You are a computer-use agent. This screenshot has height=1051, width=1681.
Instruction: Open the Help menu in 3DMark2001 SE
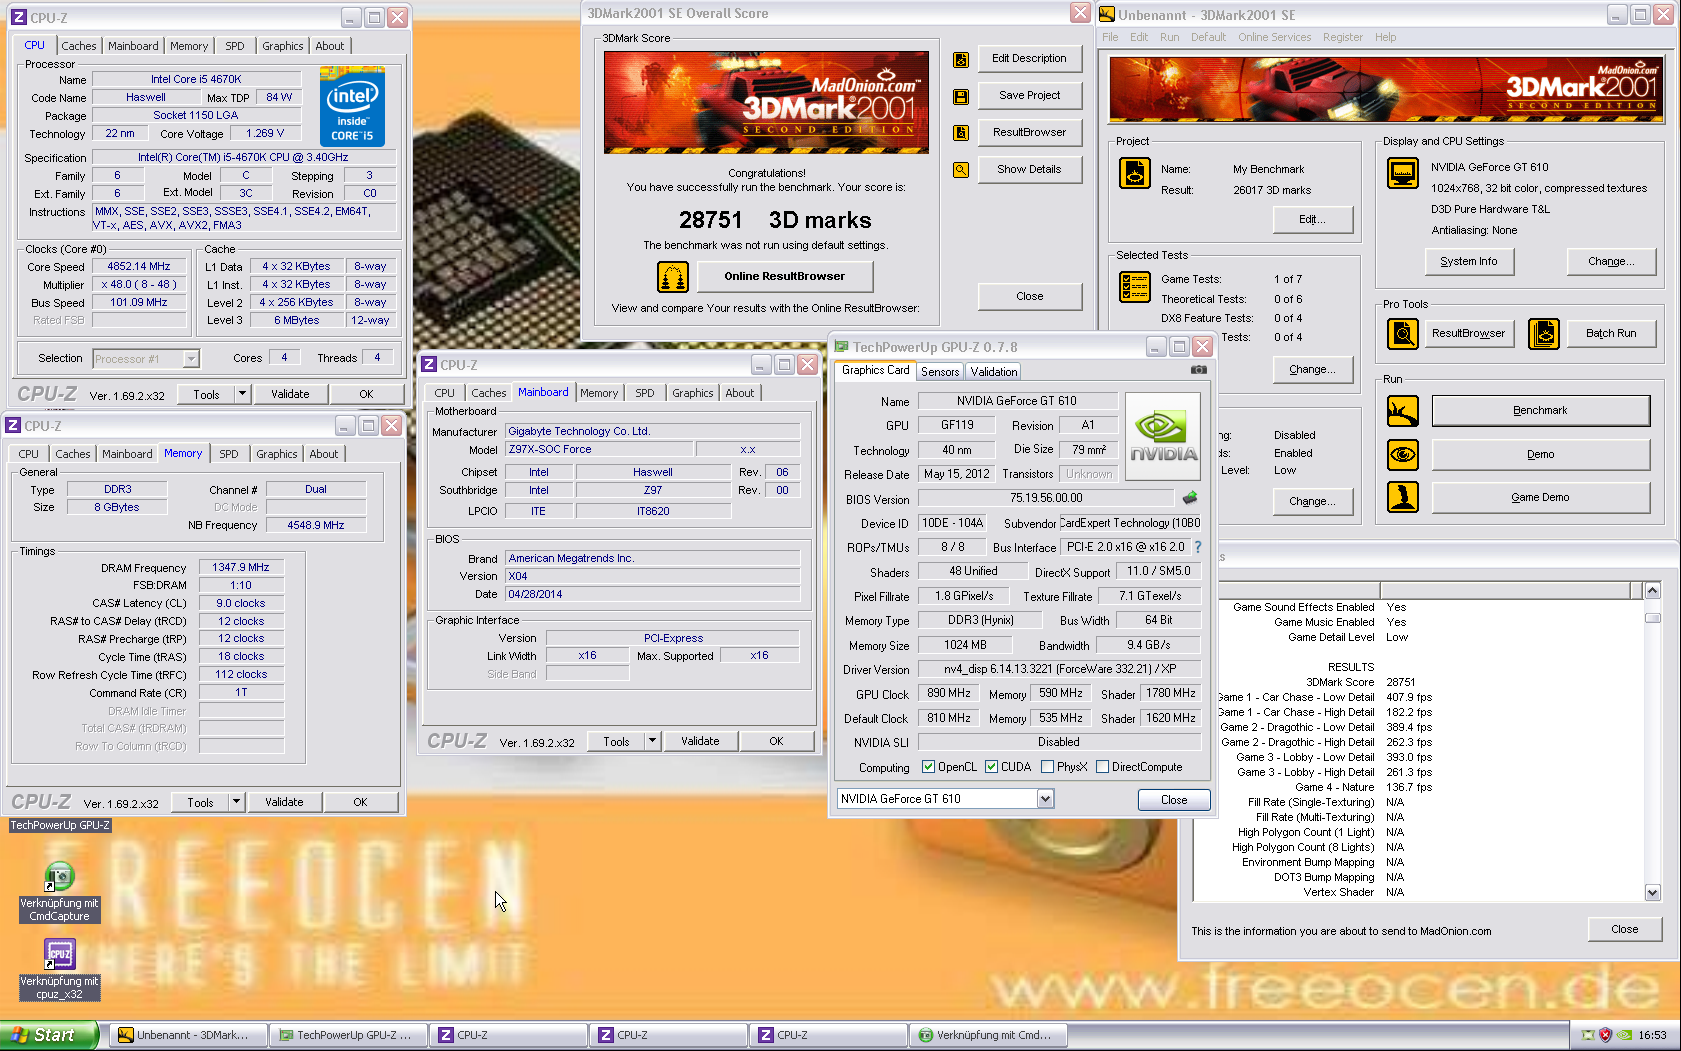1385,37
